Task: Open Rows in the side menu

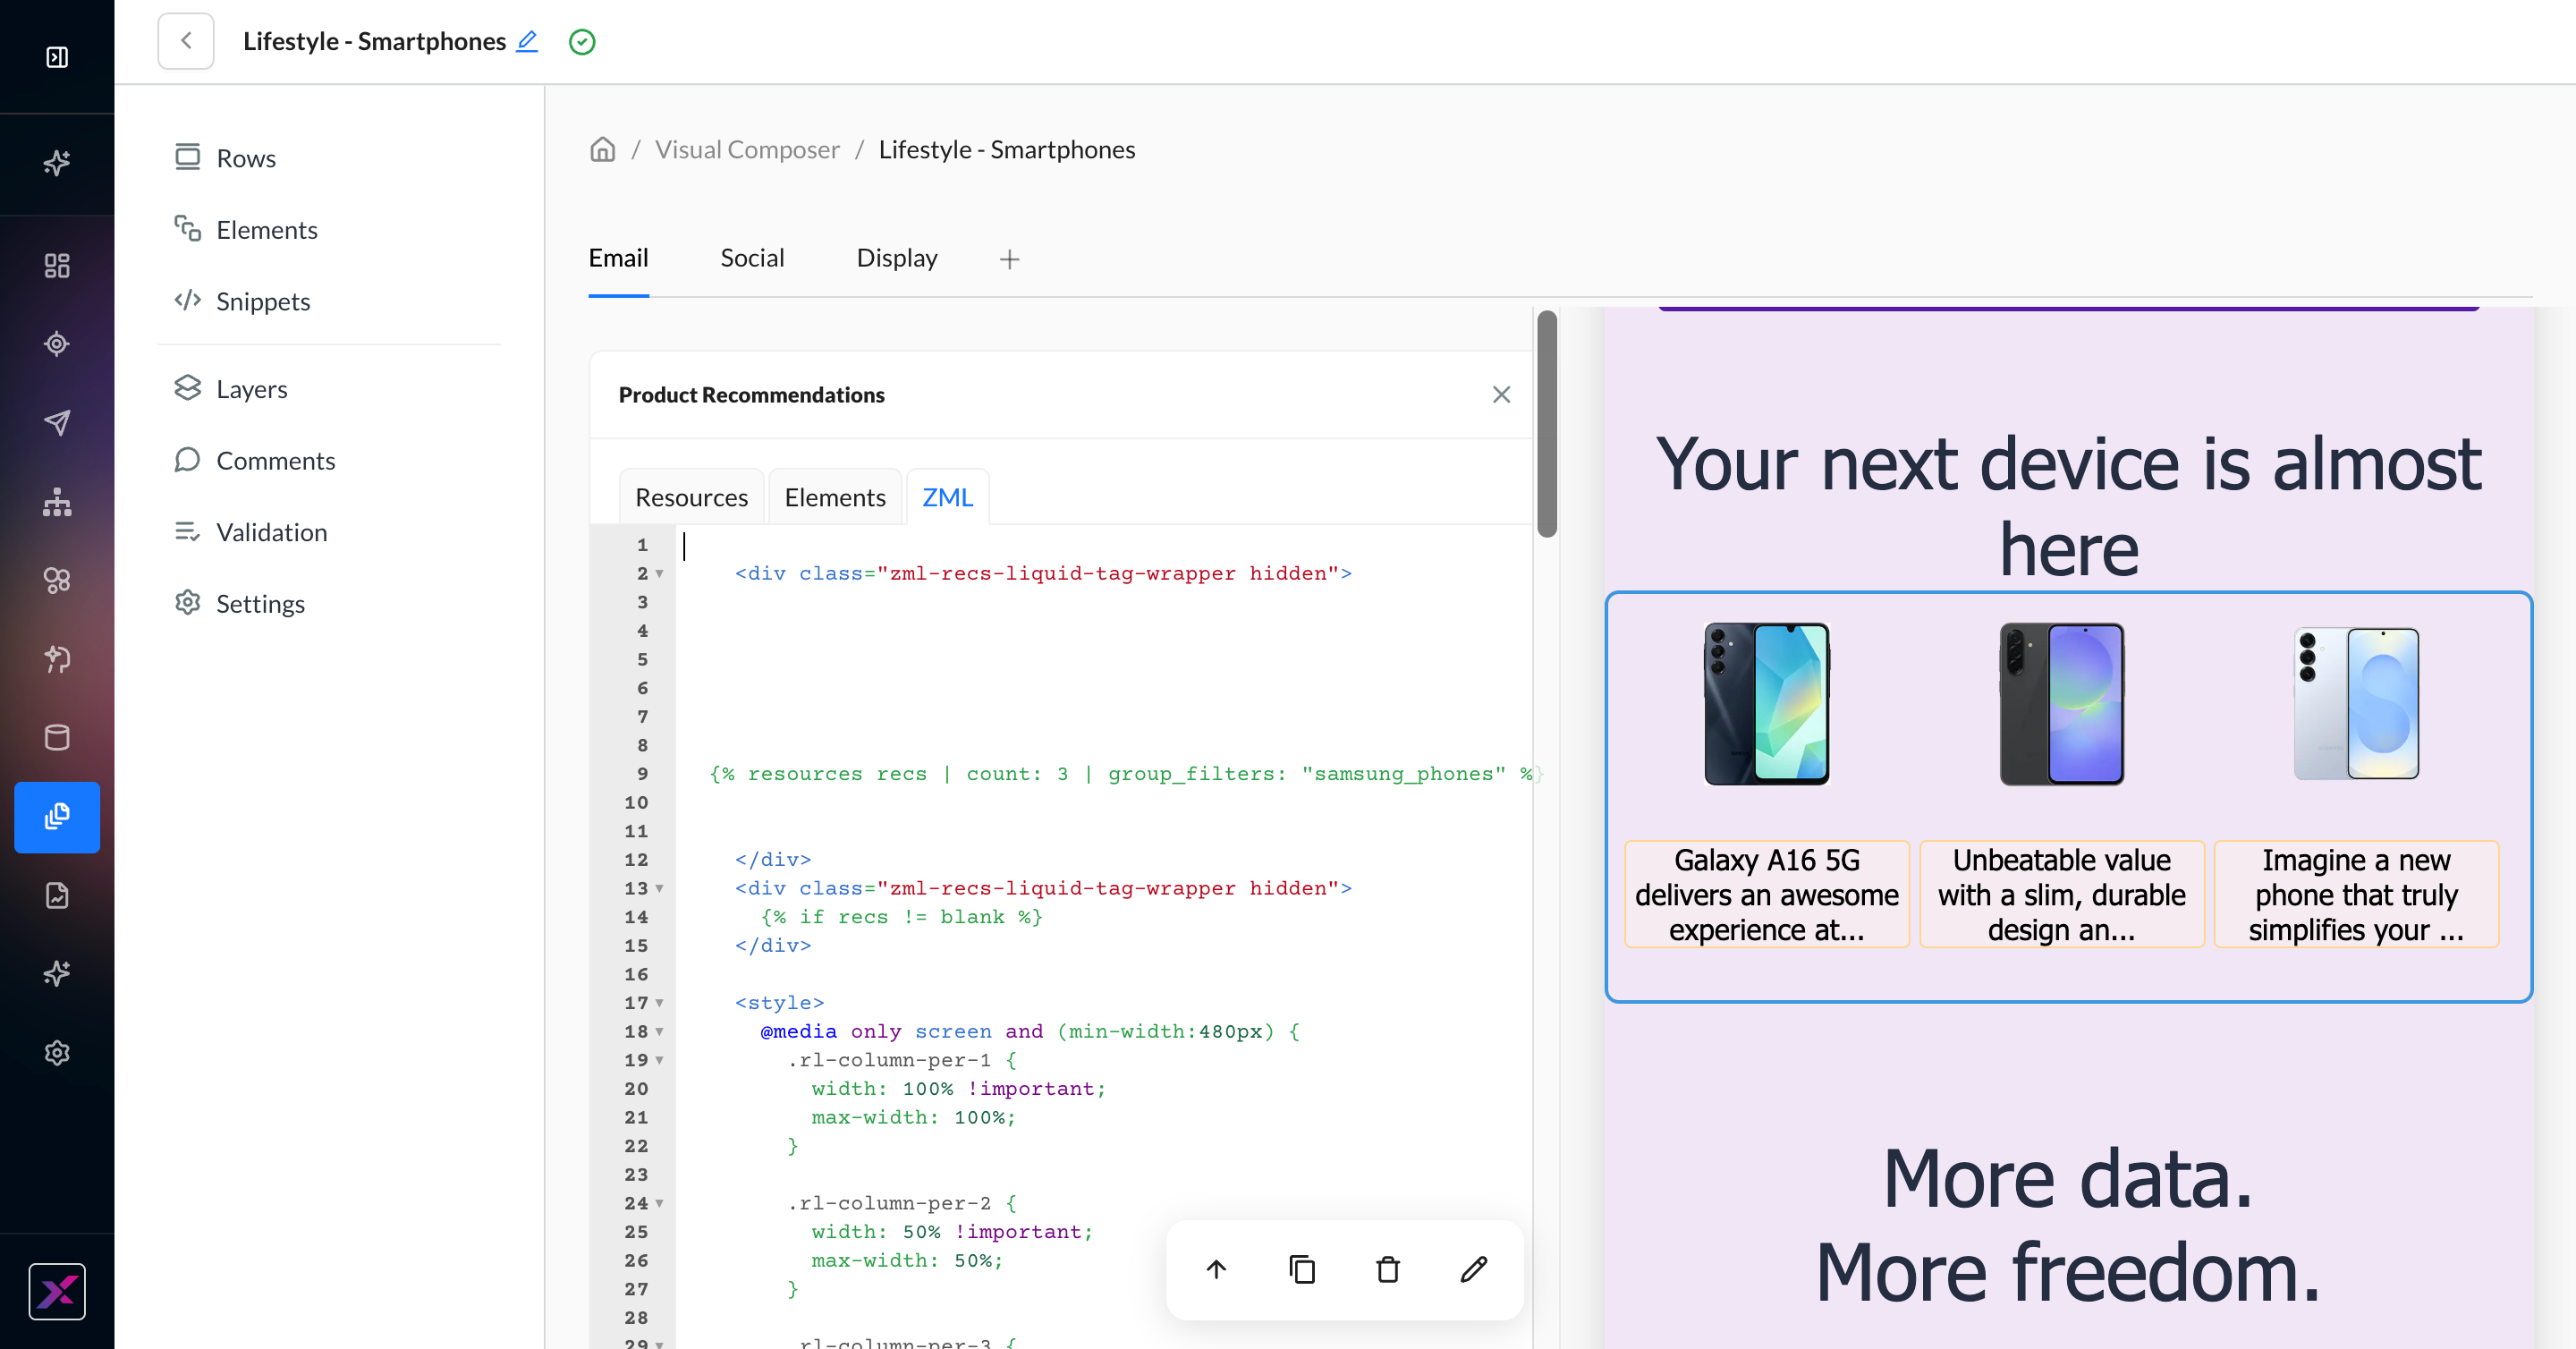Action: [x=226, y=158]
